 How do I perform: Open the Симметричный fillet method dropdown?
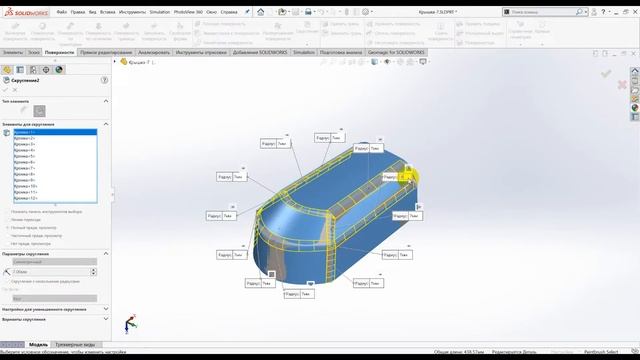pos(55,262)
